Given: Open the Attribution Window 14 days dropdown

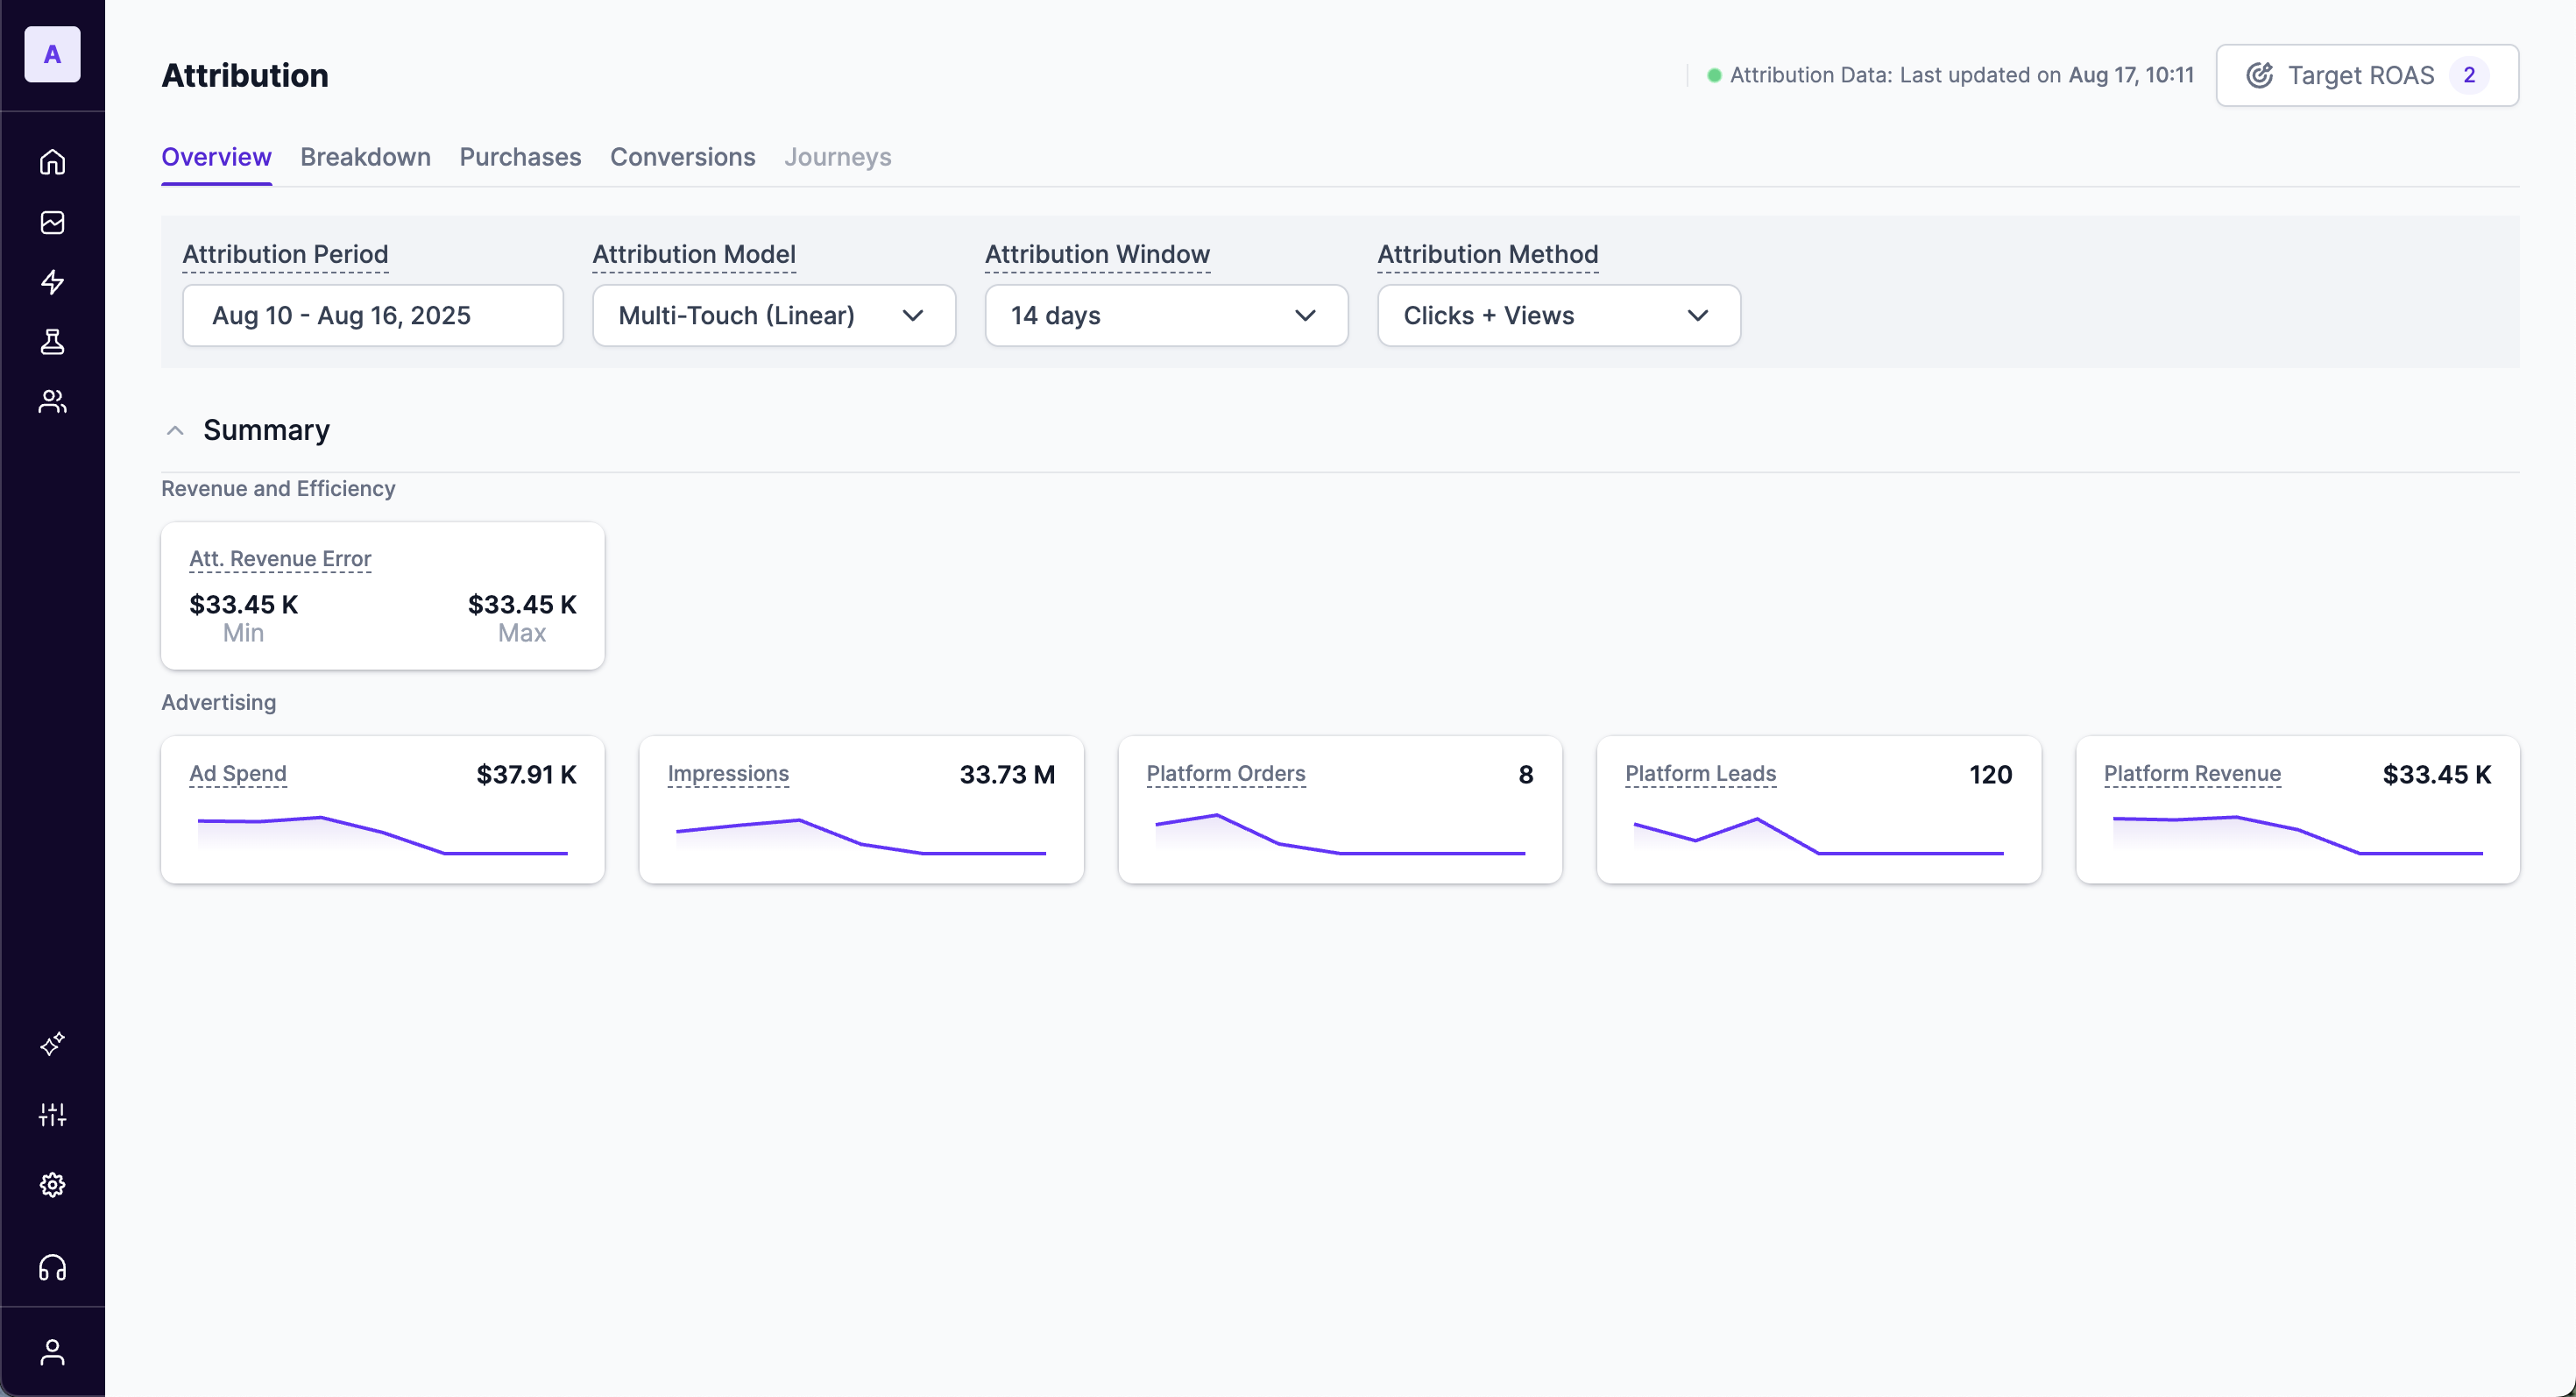Looking at the screenshot, I should [1165, 316].
